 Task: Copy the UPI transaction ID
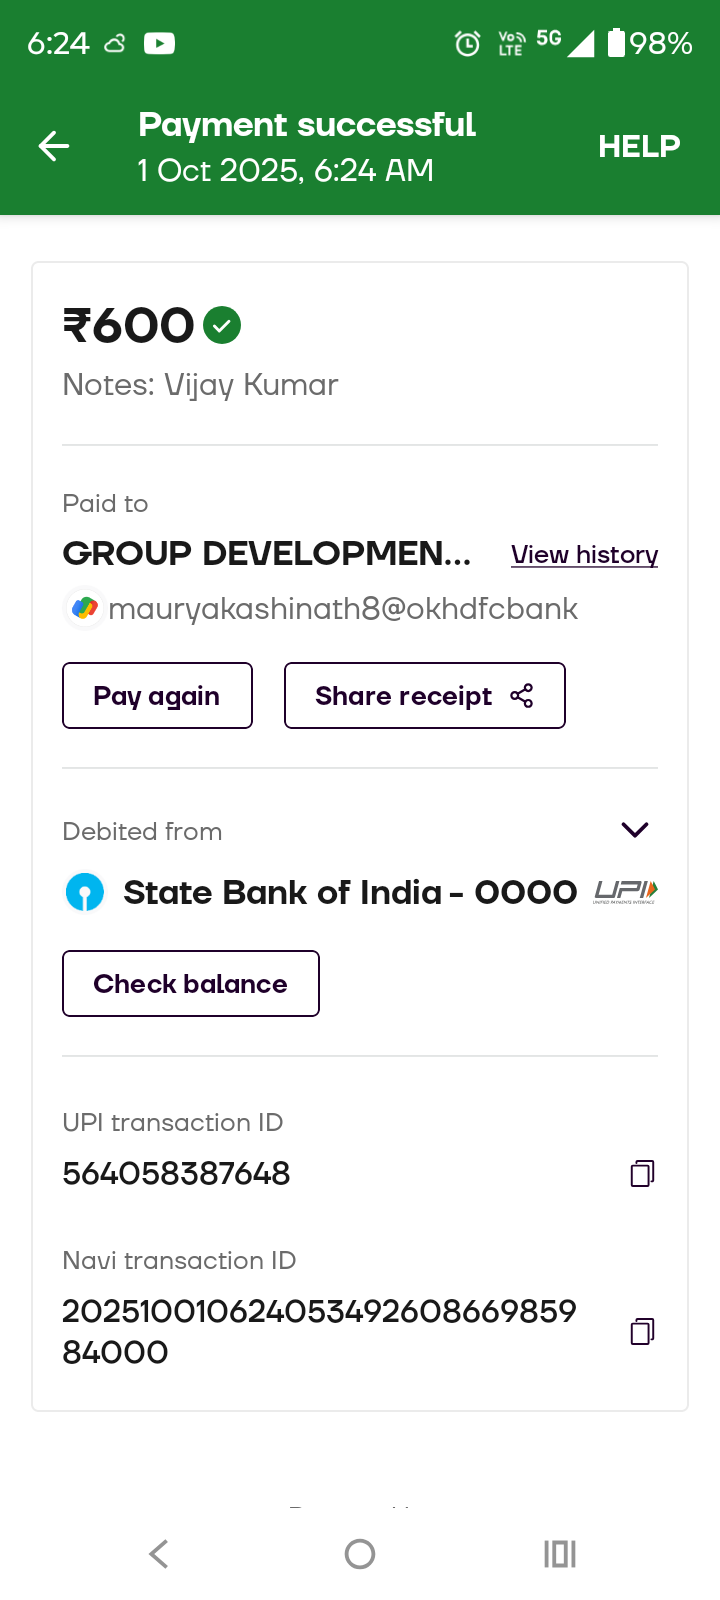(x=642, y=1173)
